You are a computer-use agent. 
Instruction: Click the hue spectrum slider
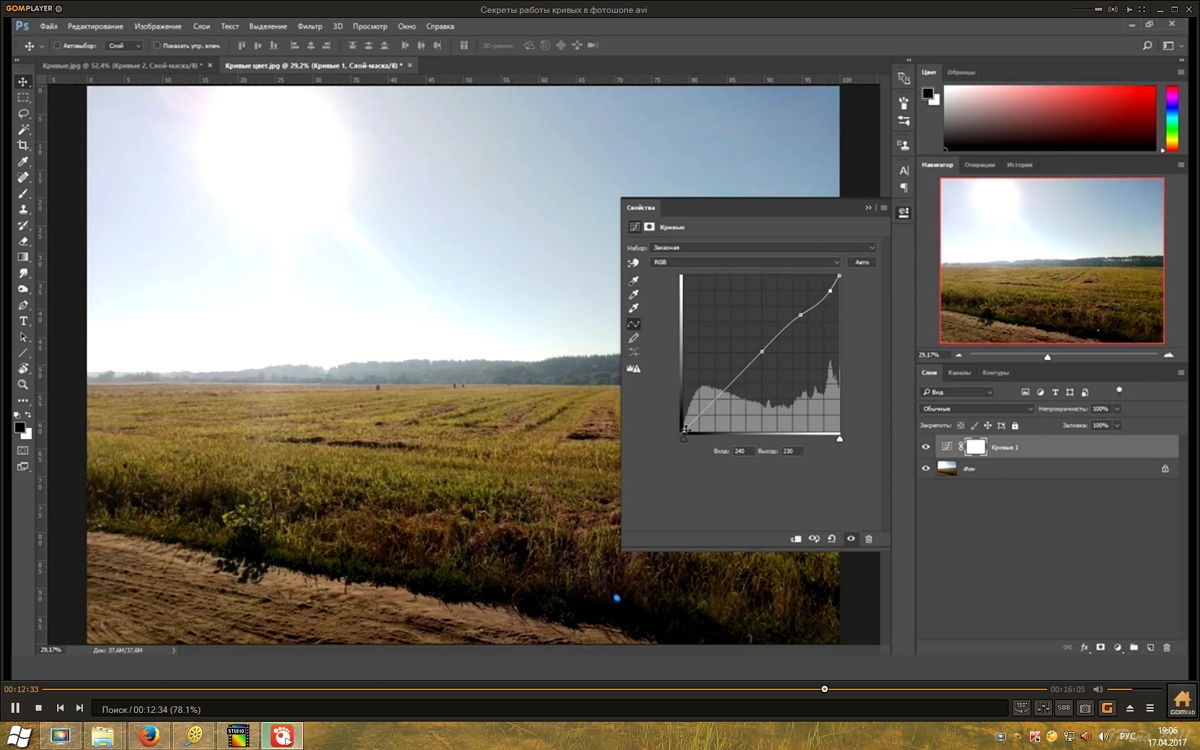(1172, 118)
